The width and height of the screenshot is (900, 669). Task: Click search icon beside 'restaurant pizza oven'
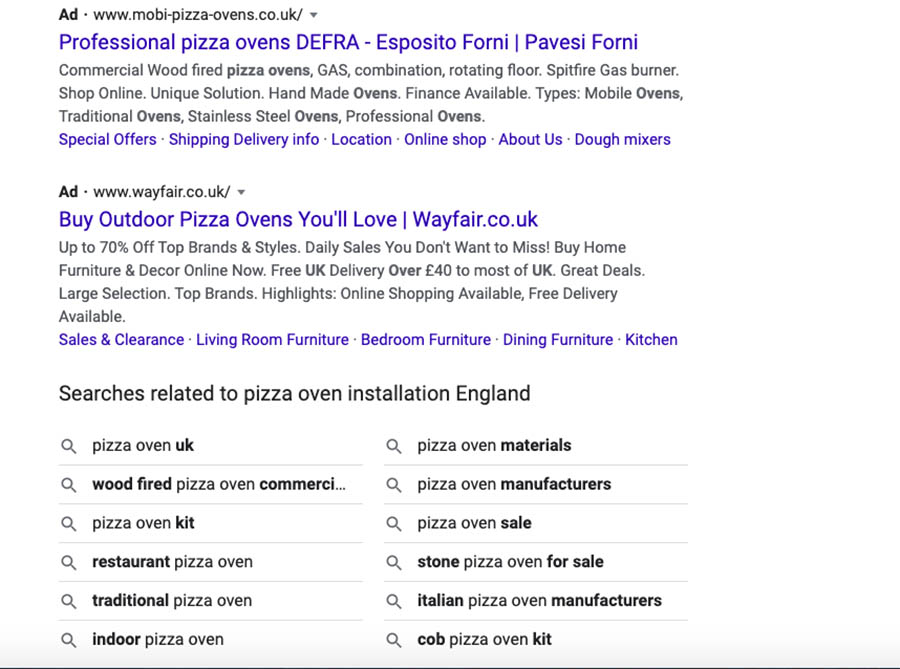[x=68, y=562]
